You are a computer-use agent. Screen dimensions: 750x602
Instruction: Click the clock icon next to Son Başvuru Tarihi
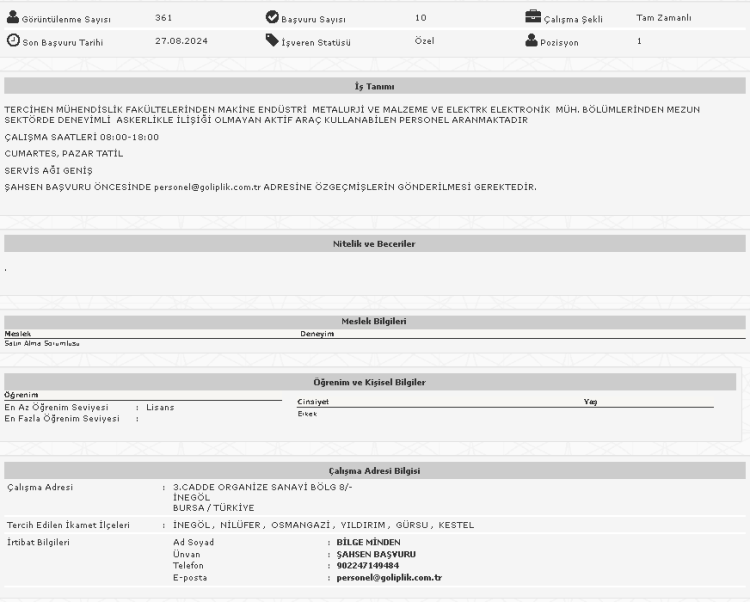13,41
